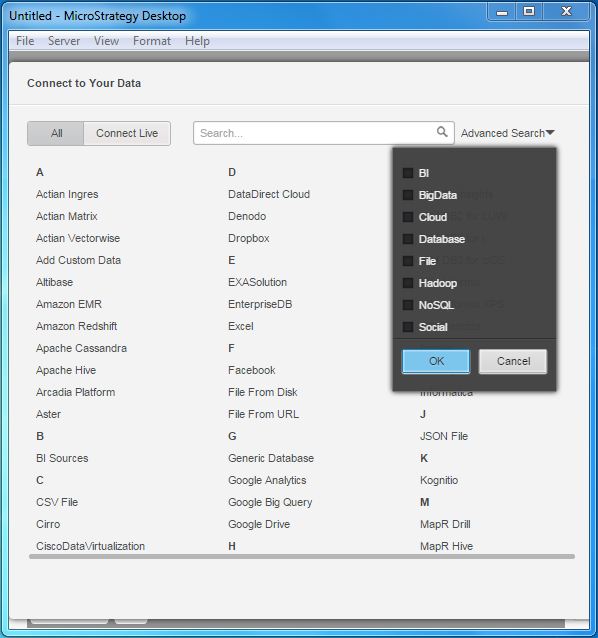
Task: Open the File menu
Action: click(25, 41)
